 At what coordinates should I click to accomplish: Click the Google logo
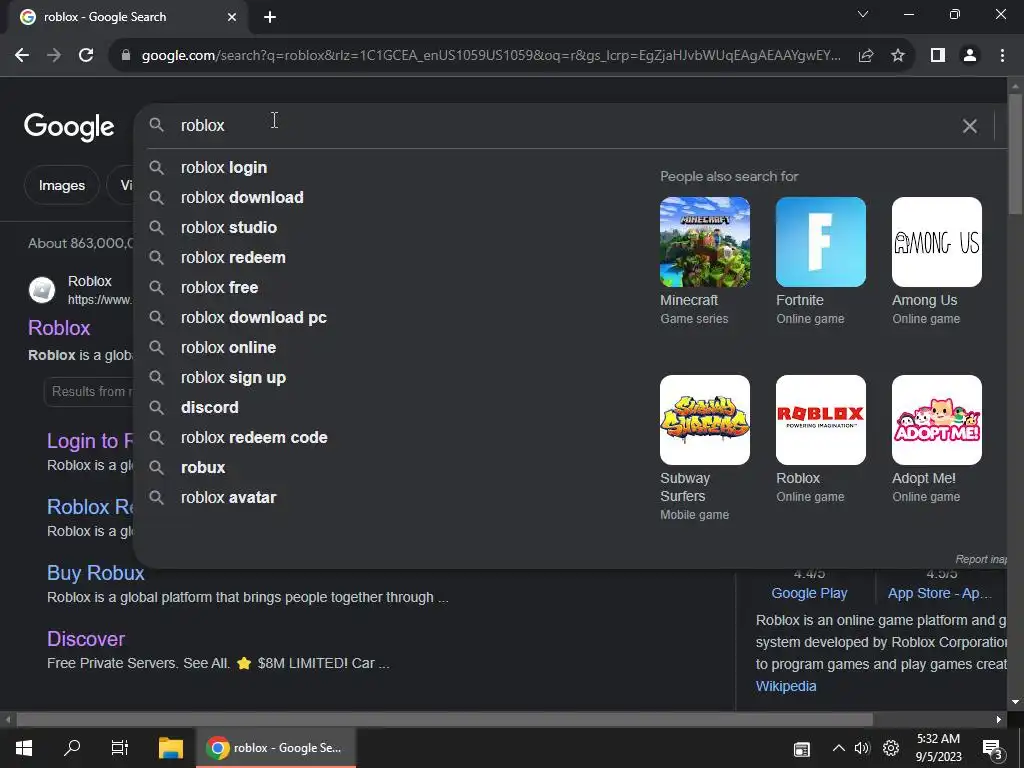tap(69, 127)
